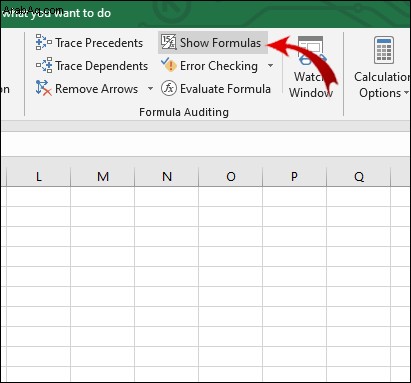This screenshot has height=383, width=411.
Task: Select column N header
Action: (167, 176)
